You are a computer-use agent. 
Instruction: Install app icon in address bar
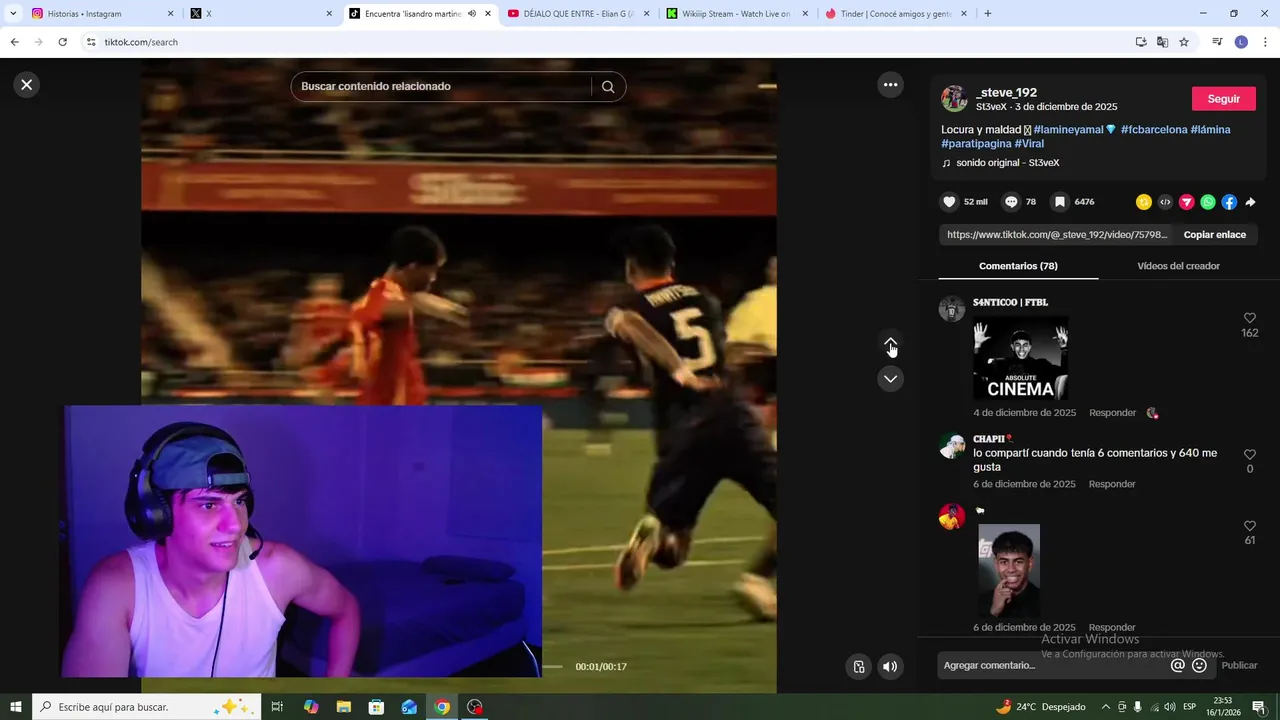1141,42
